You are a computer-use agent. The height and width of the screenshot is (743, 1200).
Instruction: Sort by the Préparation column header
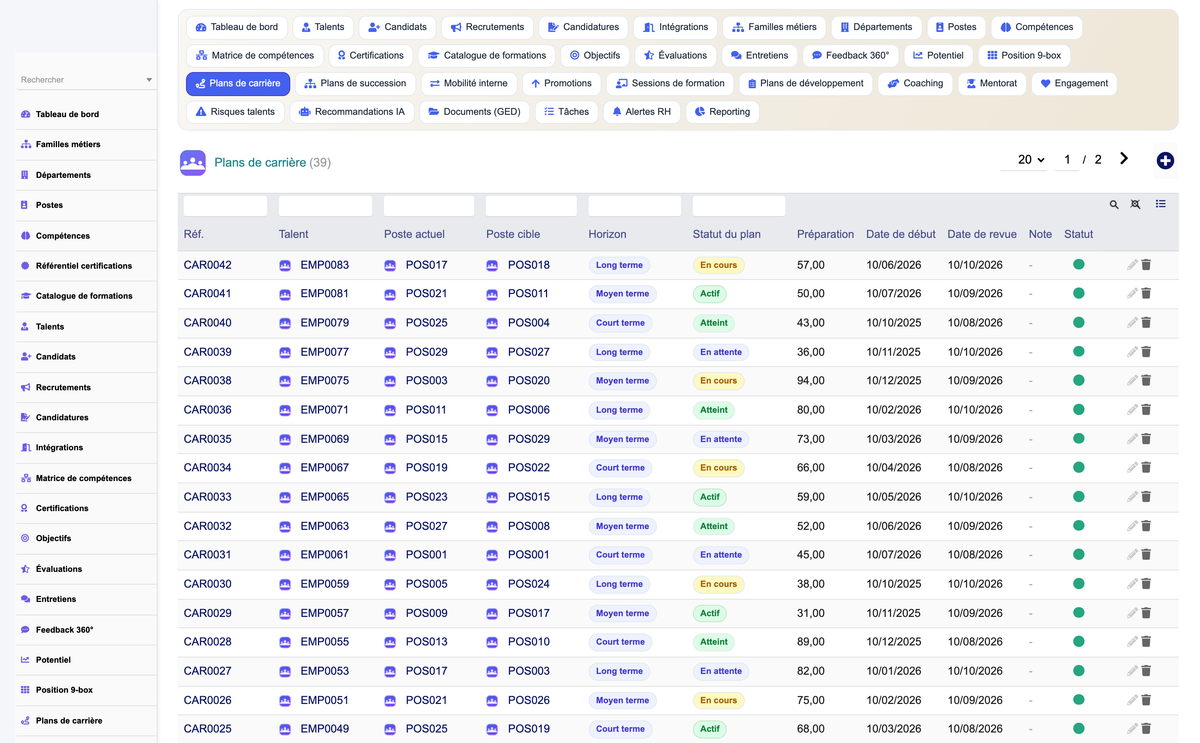point(825,234)
